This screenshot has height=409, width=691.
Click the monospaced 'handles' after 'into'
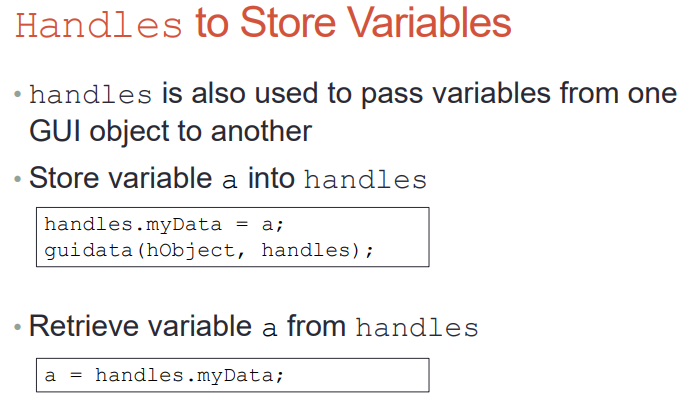(x=365, y=180)
